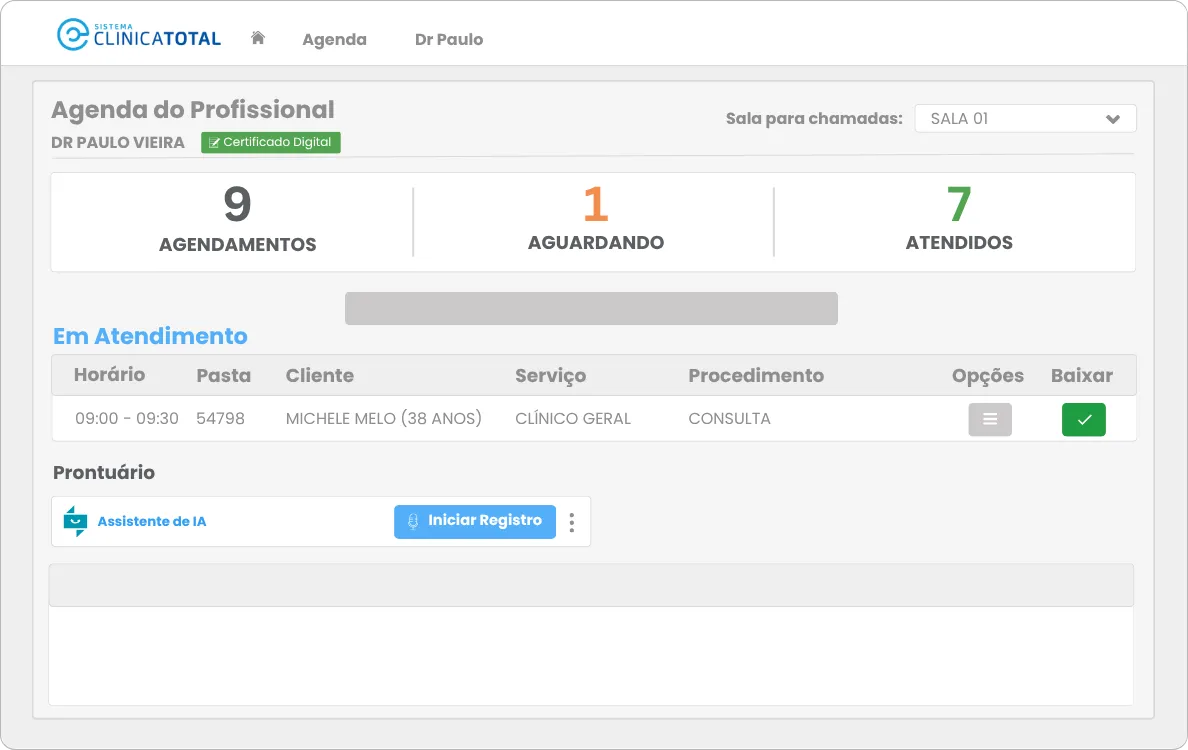Click the green Baixar checkmark button
The height and width of the screenshot is (750, 1188).
[1083, 420]
